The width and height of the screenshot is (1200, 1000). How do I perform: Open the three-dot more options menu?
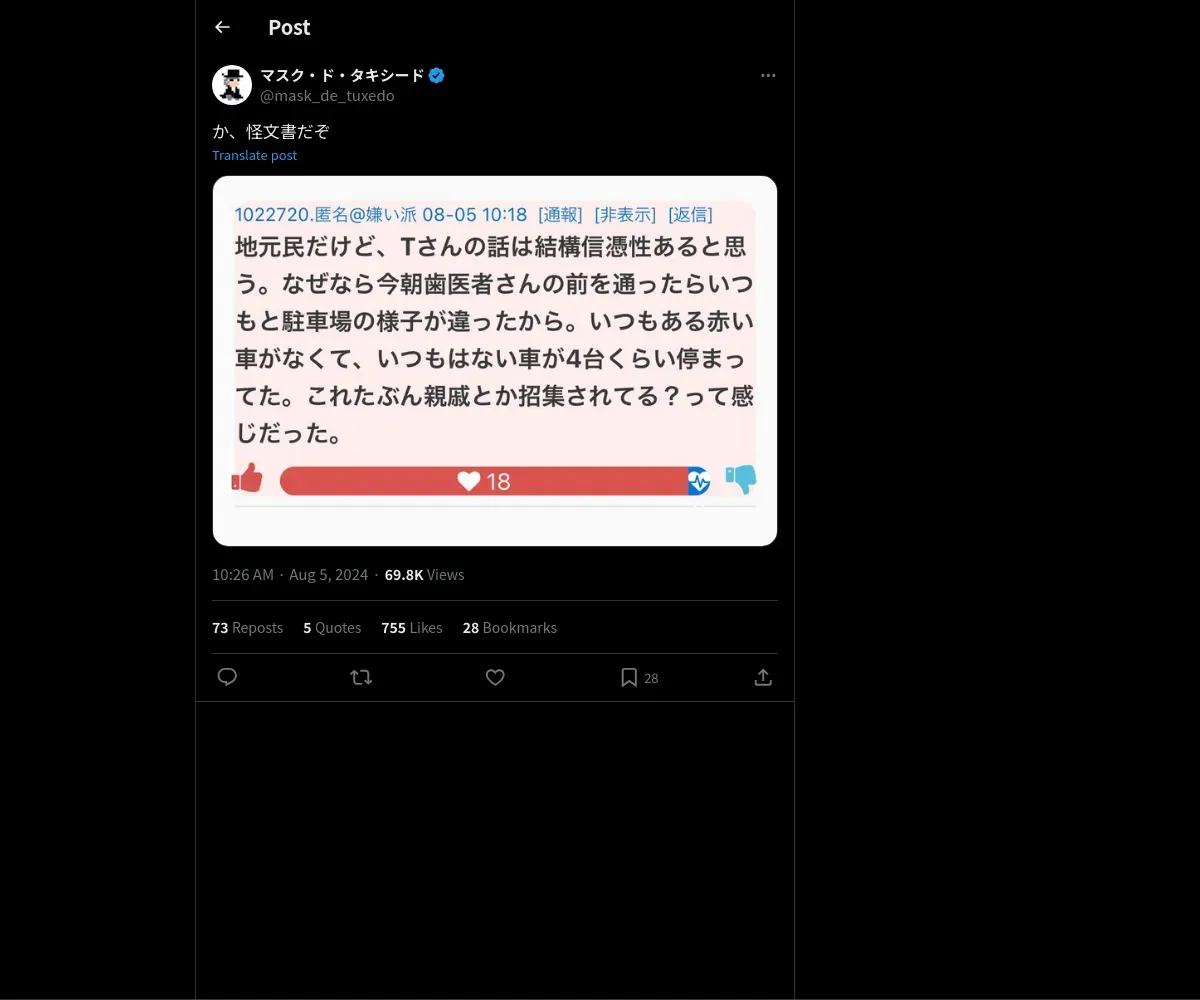tap(768, 75)
